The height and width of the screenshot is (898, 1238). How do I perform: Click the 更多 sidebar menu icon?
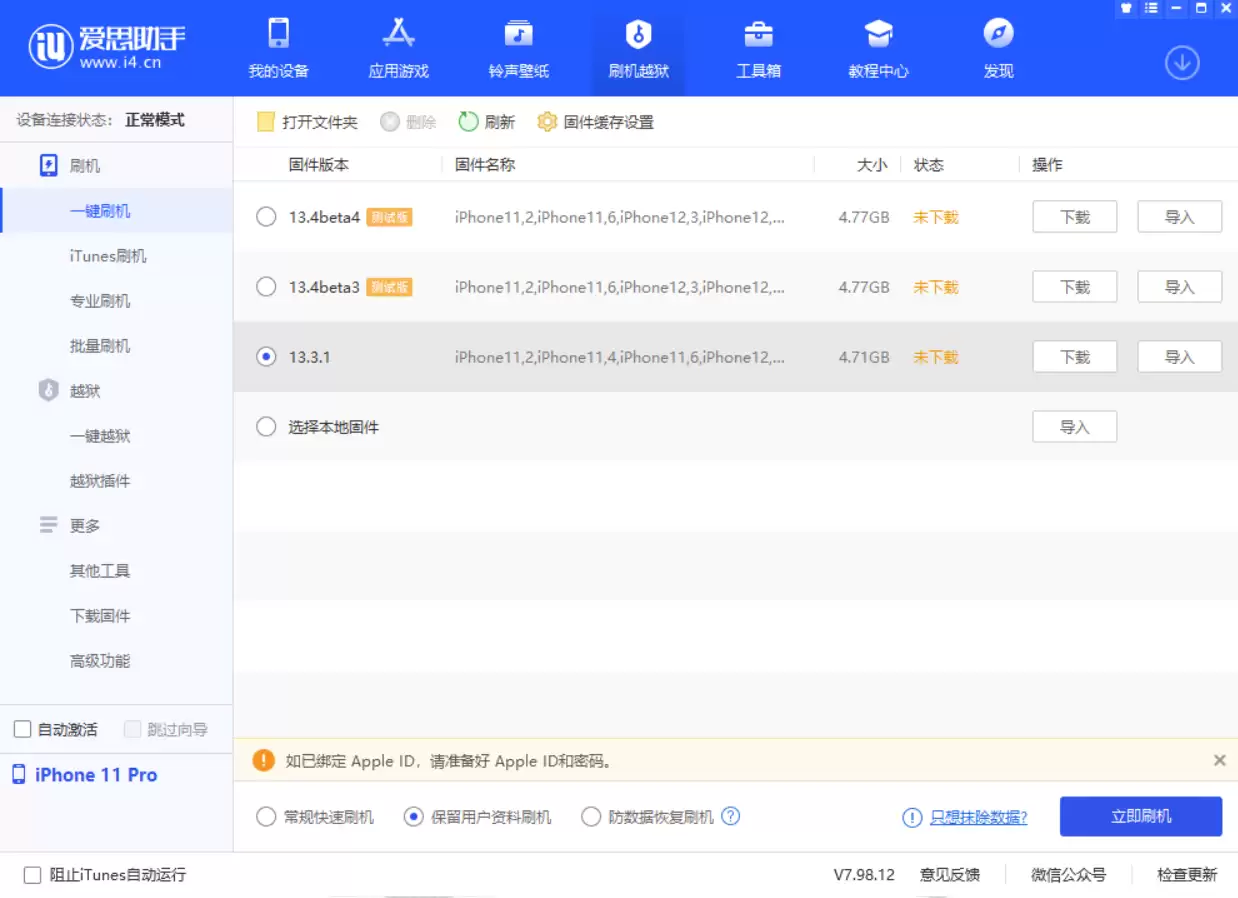tap(49, 525)
